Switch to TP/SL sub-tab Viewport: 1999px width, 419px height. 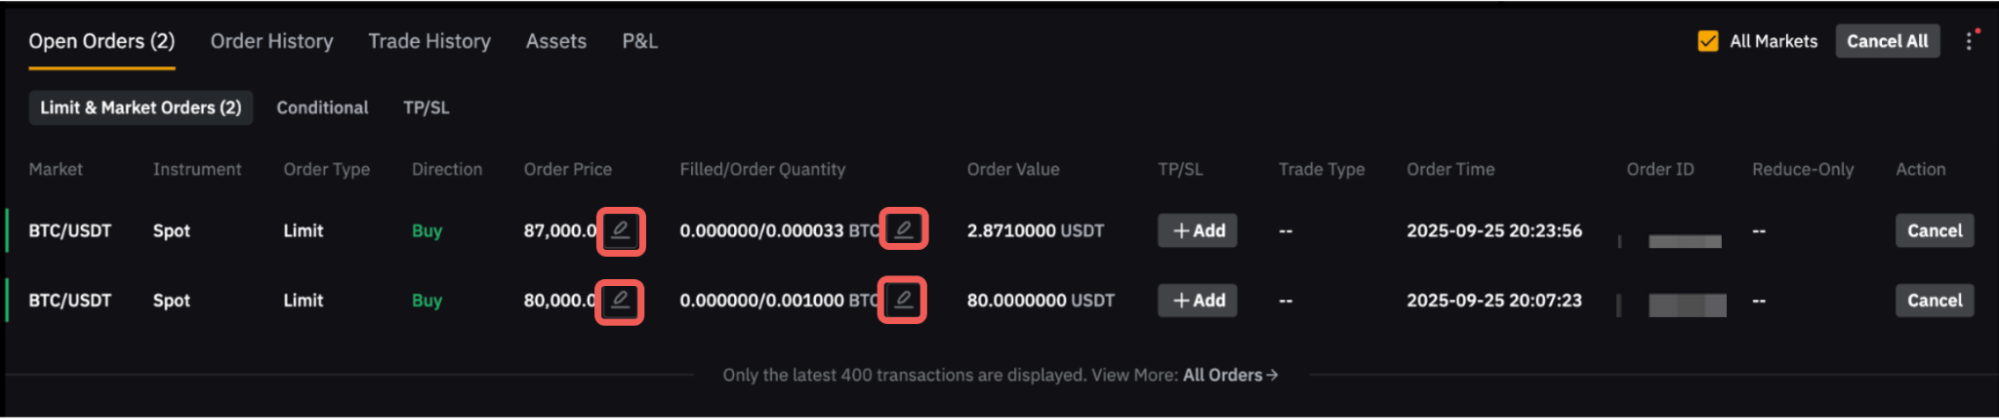(x=426, y=108)
